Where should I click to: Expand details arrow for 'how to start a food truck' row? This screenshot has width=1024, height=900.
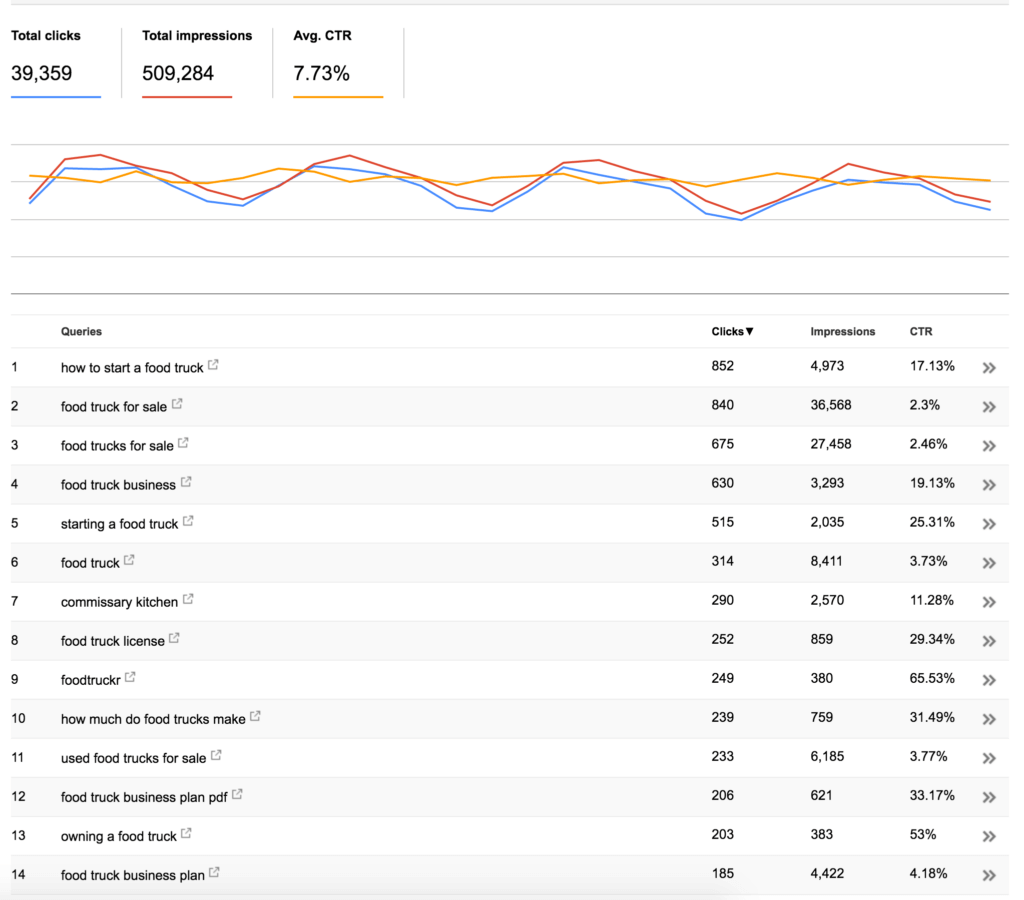coord(989,368)
